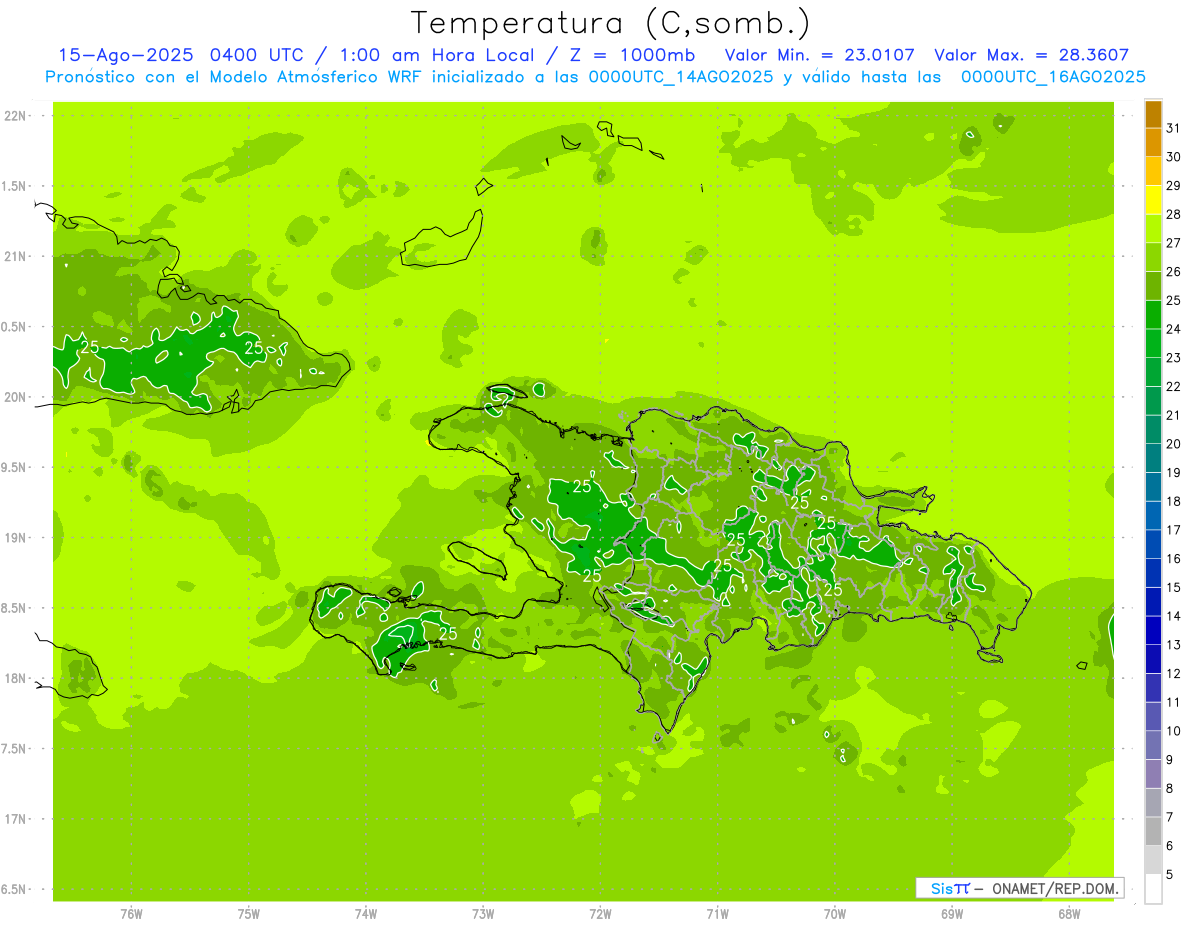The height and width of the screenshot is (927, 1200).
Task: Click the colorbar value label "27"
Action: [1174, 242]
